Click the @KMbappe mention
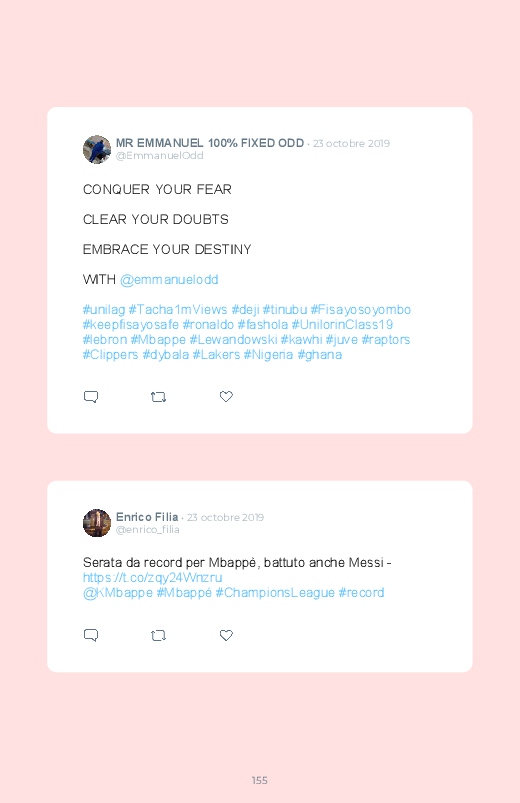The height and width of the screenshot is (803, 520). pos(118,593)
